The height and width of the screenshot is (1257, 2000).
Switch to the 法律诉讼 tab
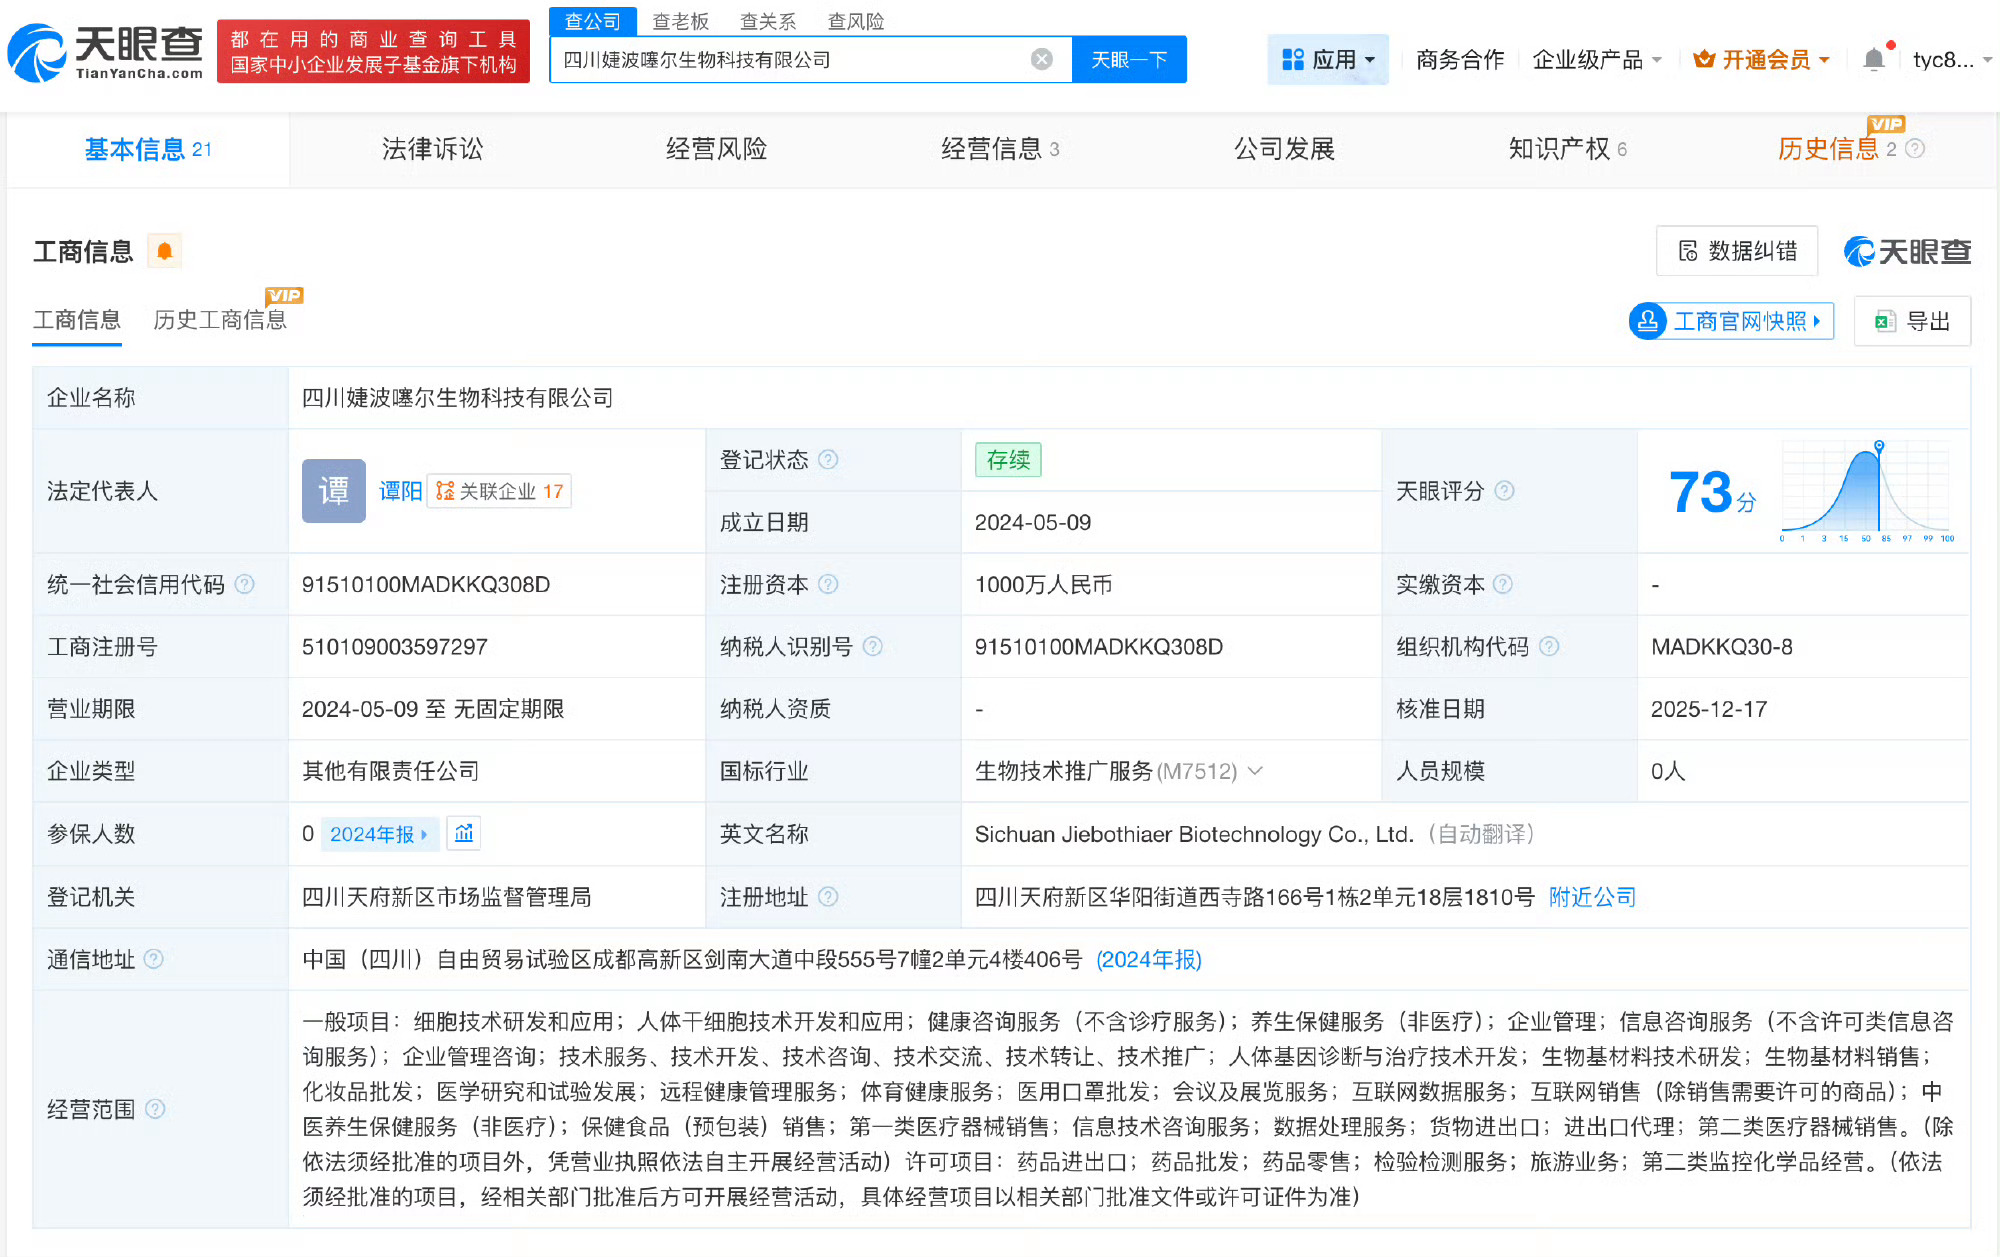[x=432, y=148]
